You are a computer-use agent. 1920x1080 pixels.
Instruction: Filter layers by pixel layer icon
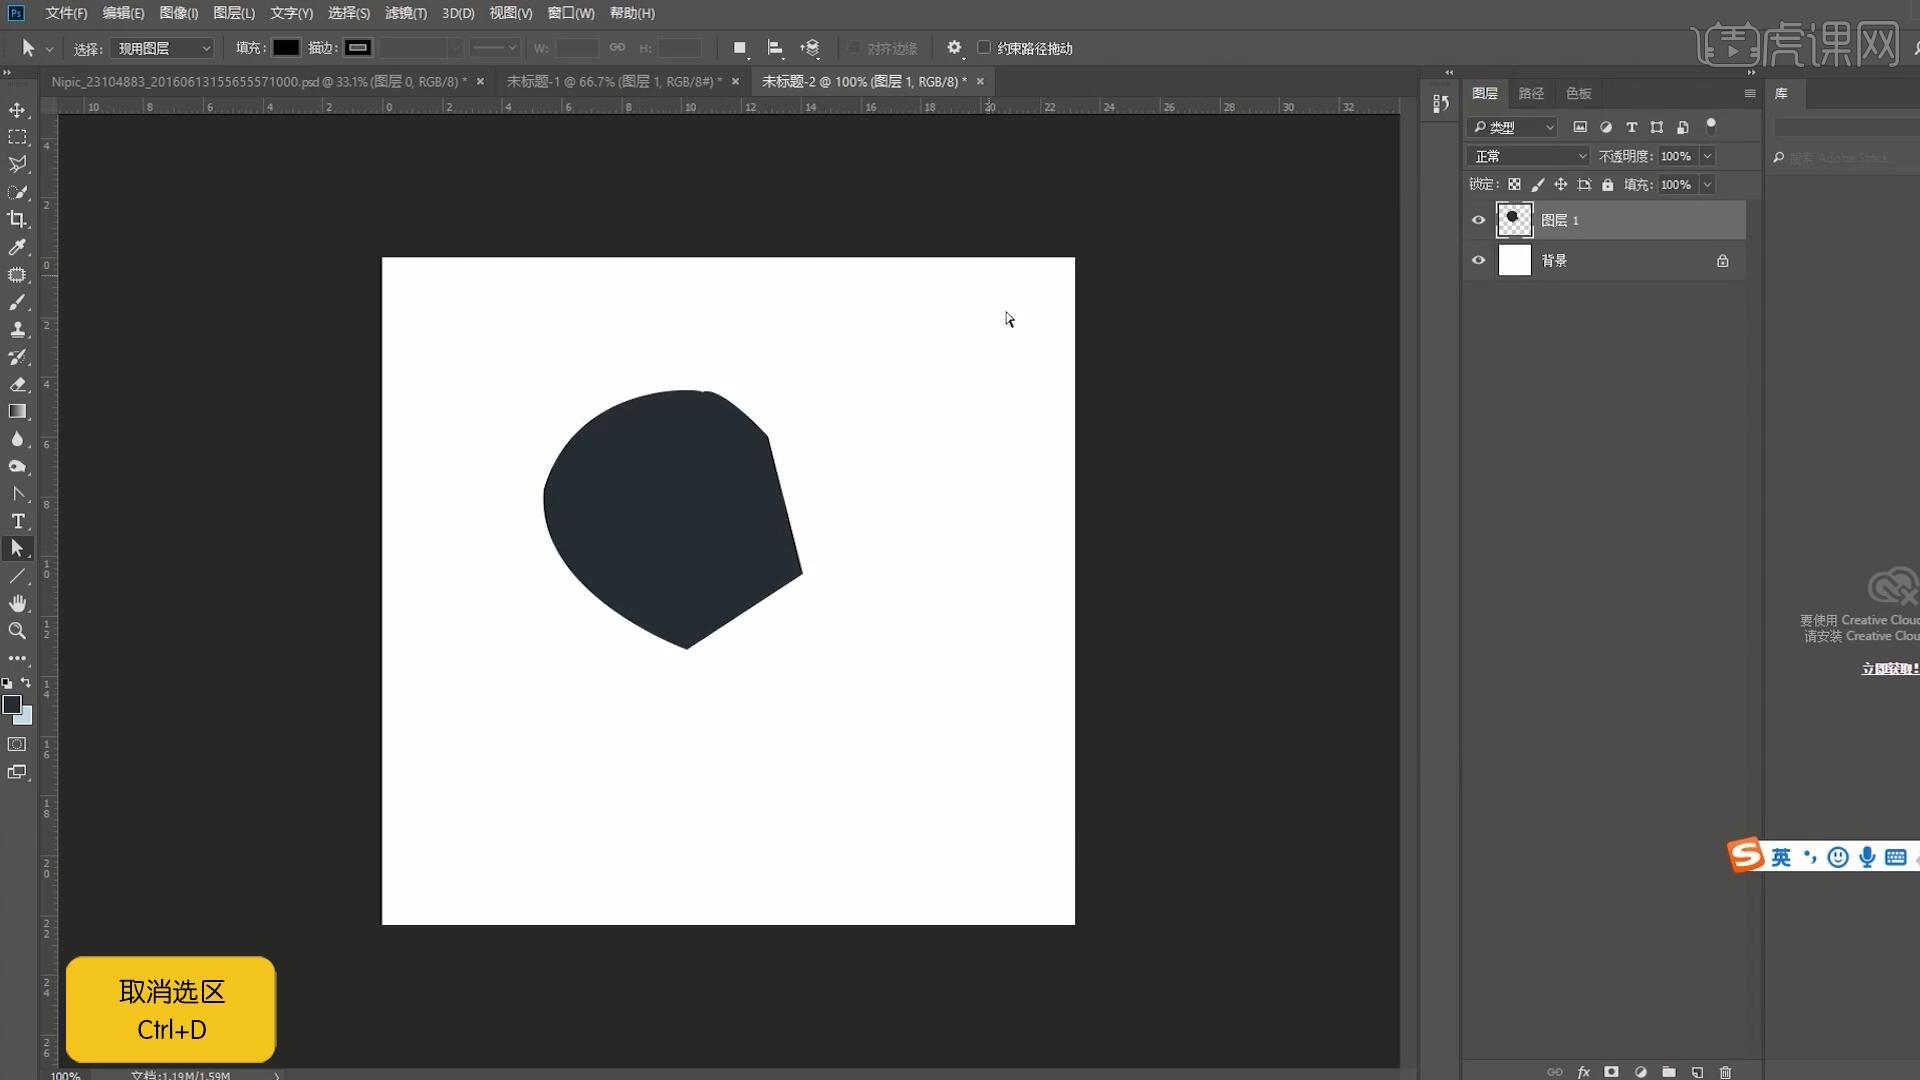1580,127
